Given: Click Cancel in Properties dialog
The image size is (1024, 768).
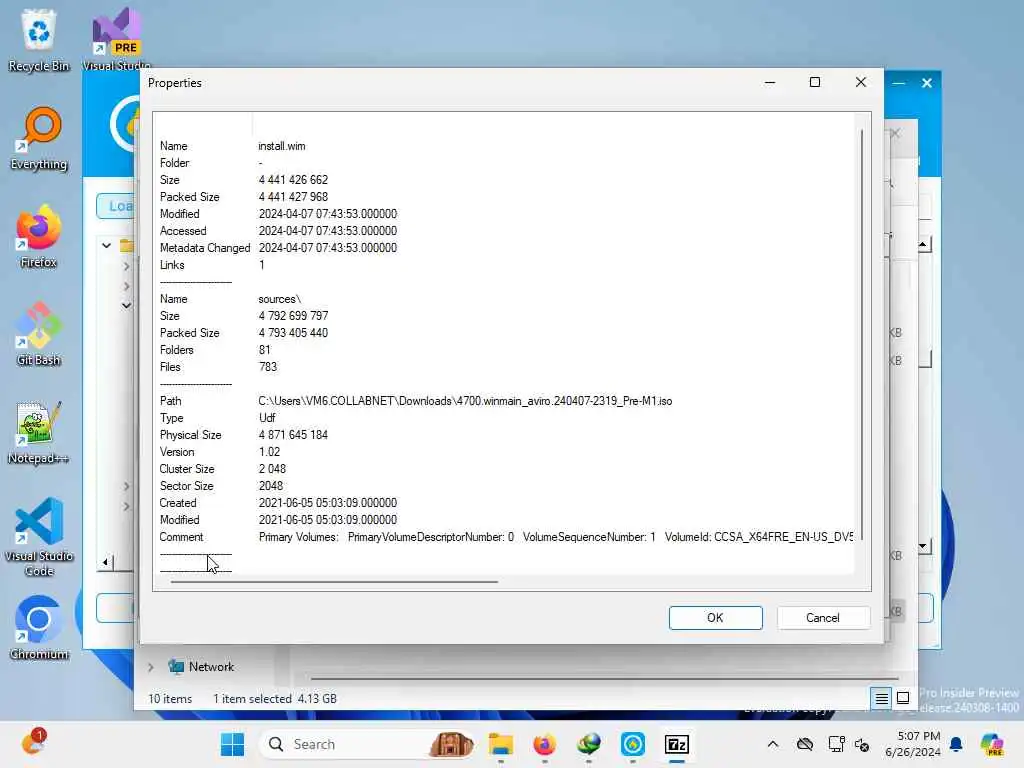Looking at the screenshot, I should [x=823, y=618].
